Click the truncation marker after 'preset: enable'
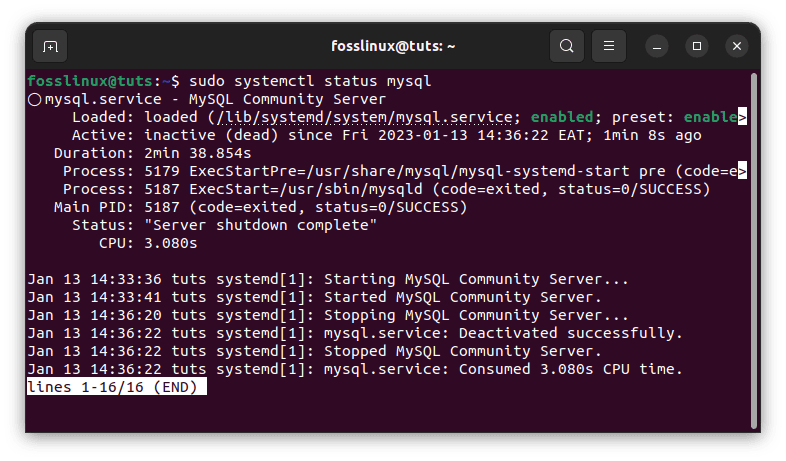 click(x=742, y=117)
